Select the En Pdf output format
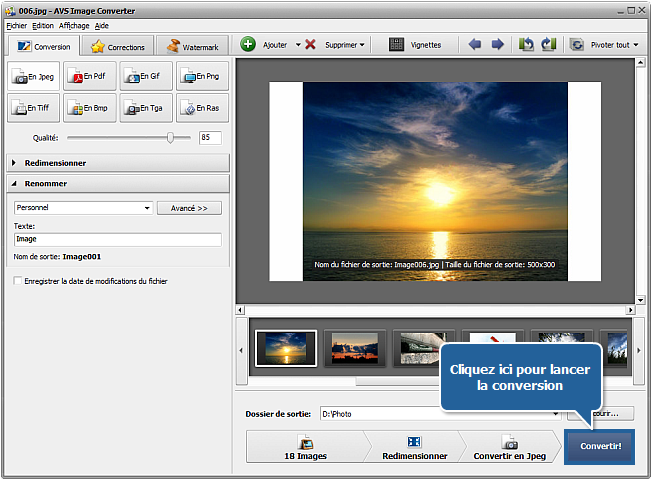 (89, 77)
